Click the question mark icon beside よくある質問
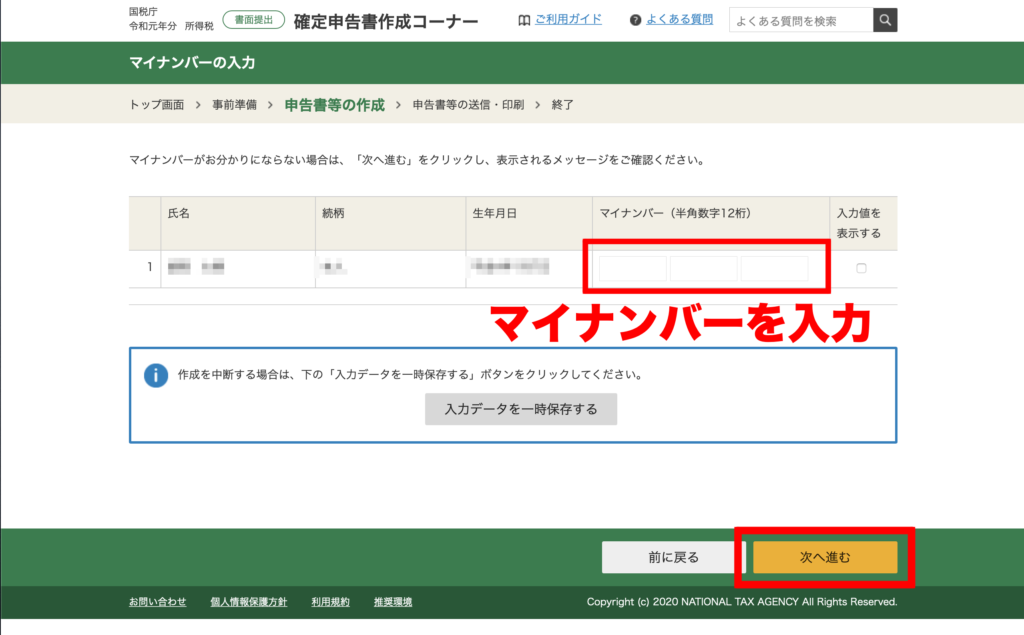Screen dimensions: 1024x635 click(x=635, y=20)
